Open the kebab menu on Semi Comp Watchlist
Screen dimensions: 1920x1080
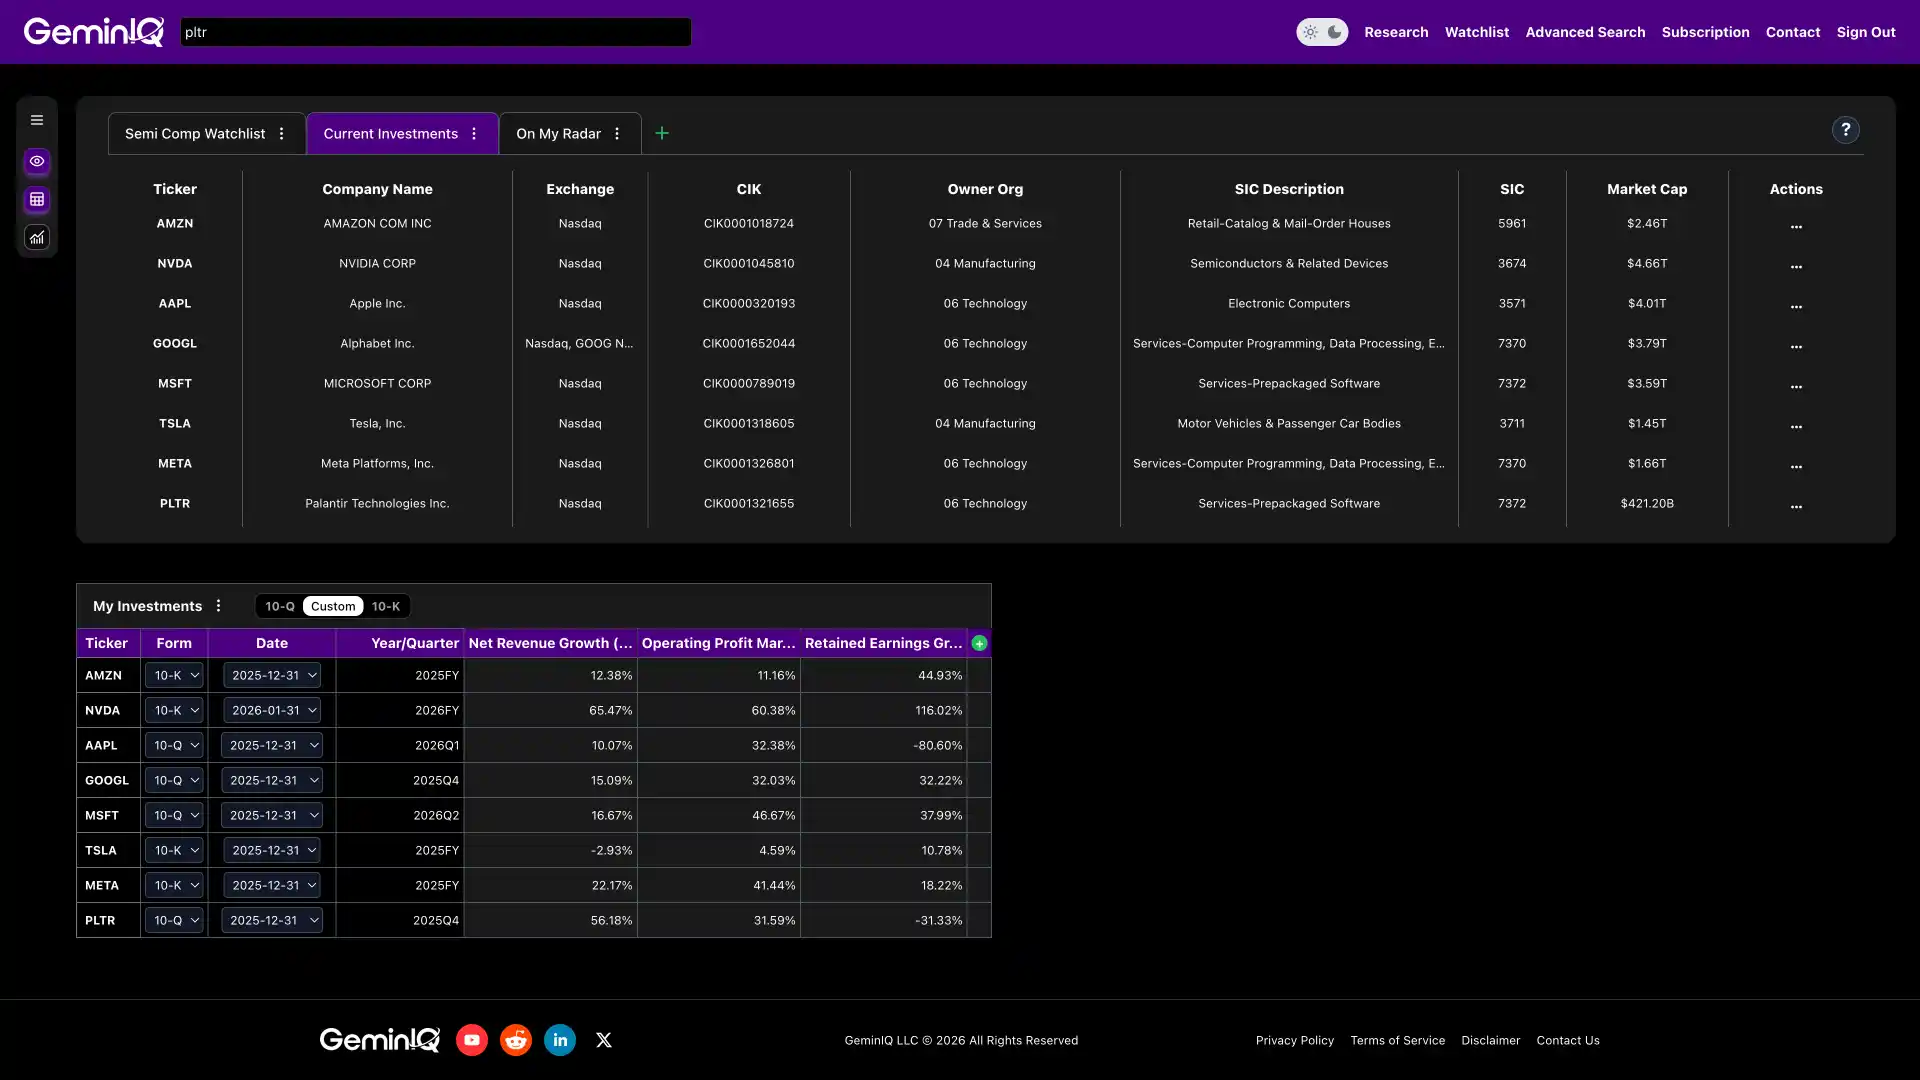[x=281, y=133]
